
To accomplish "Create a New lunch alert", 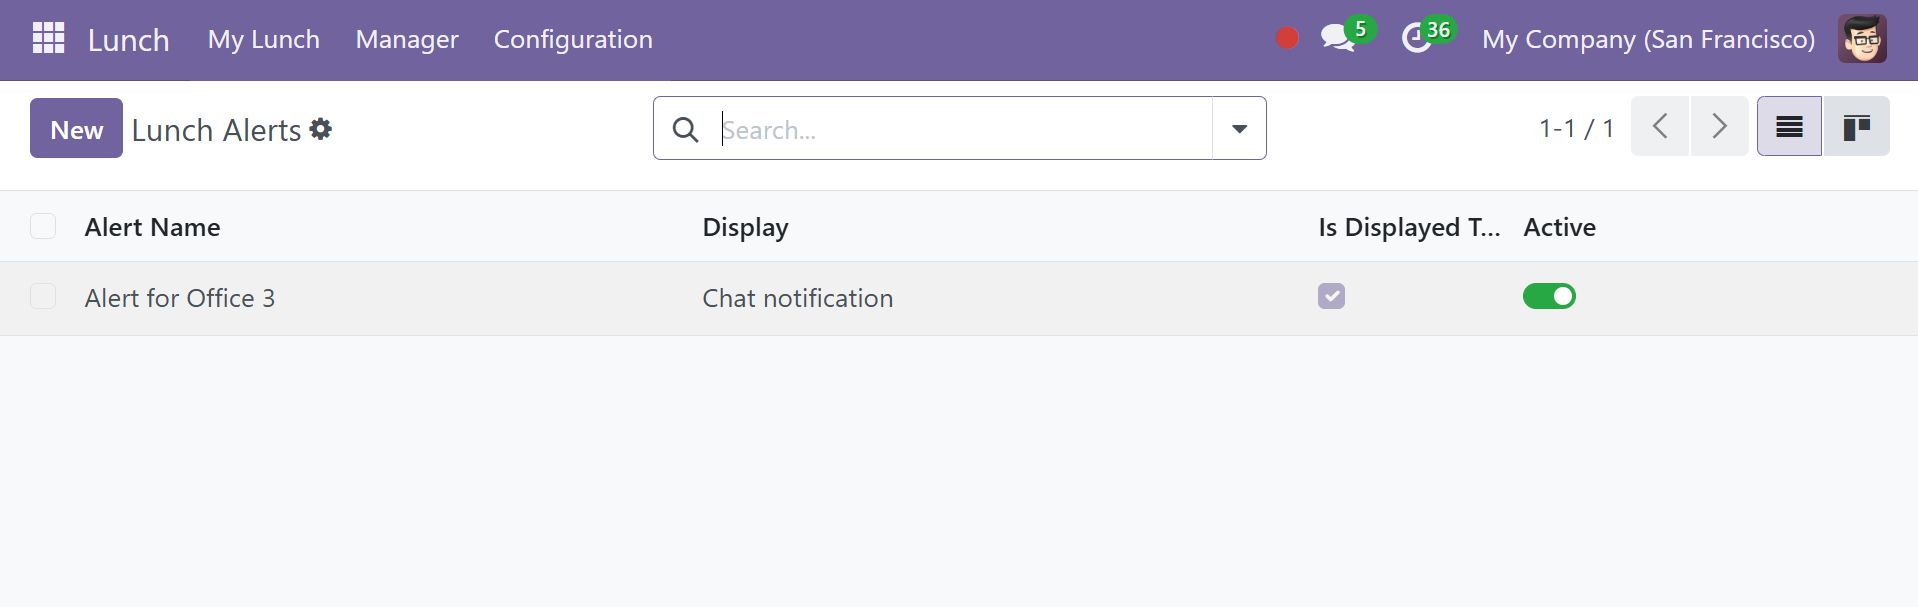I will tap(76, 128).
